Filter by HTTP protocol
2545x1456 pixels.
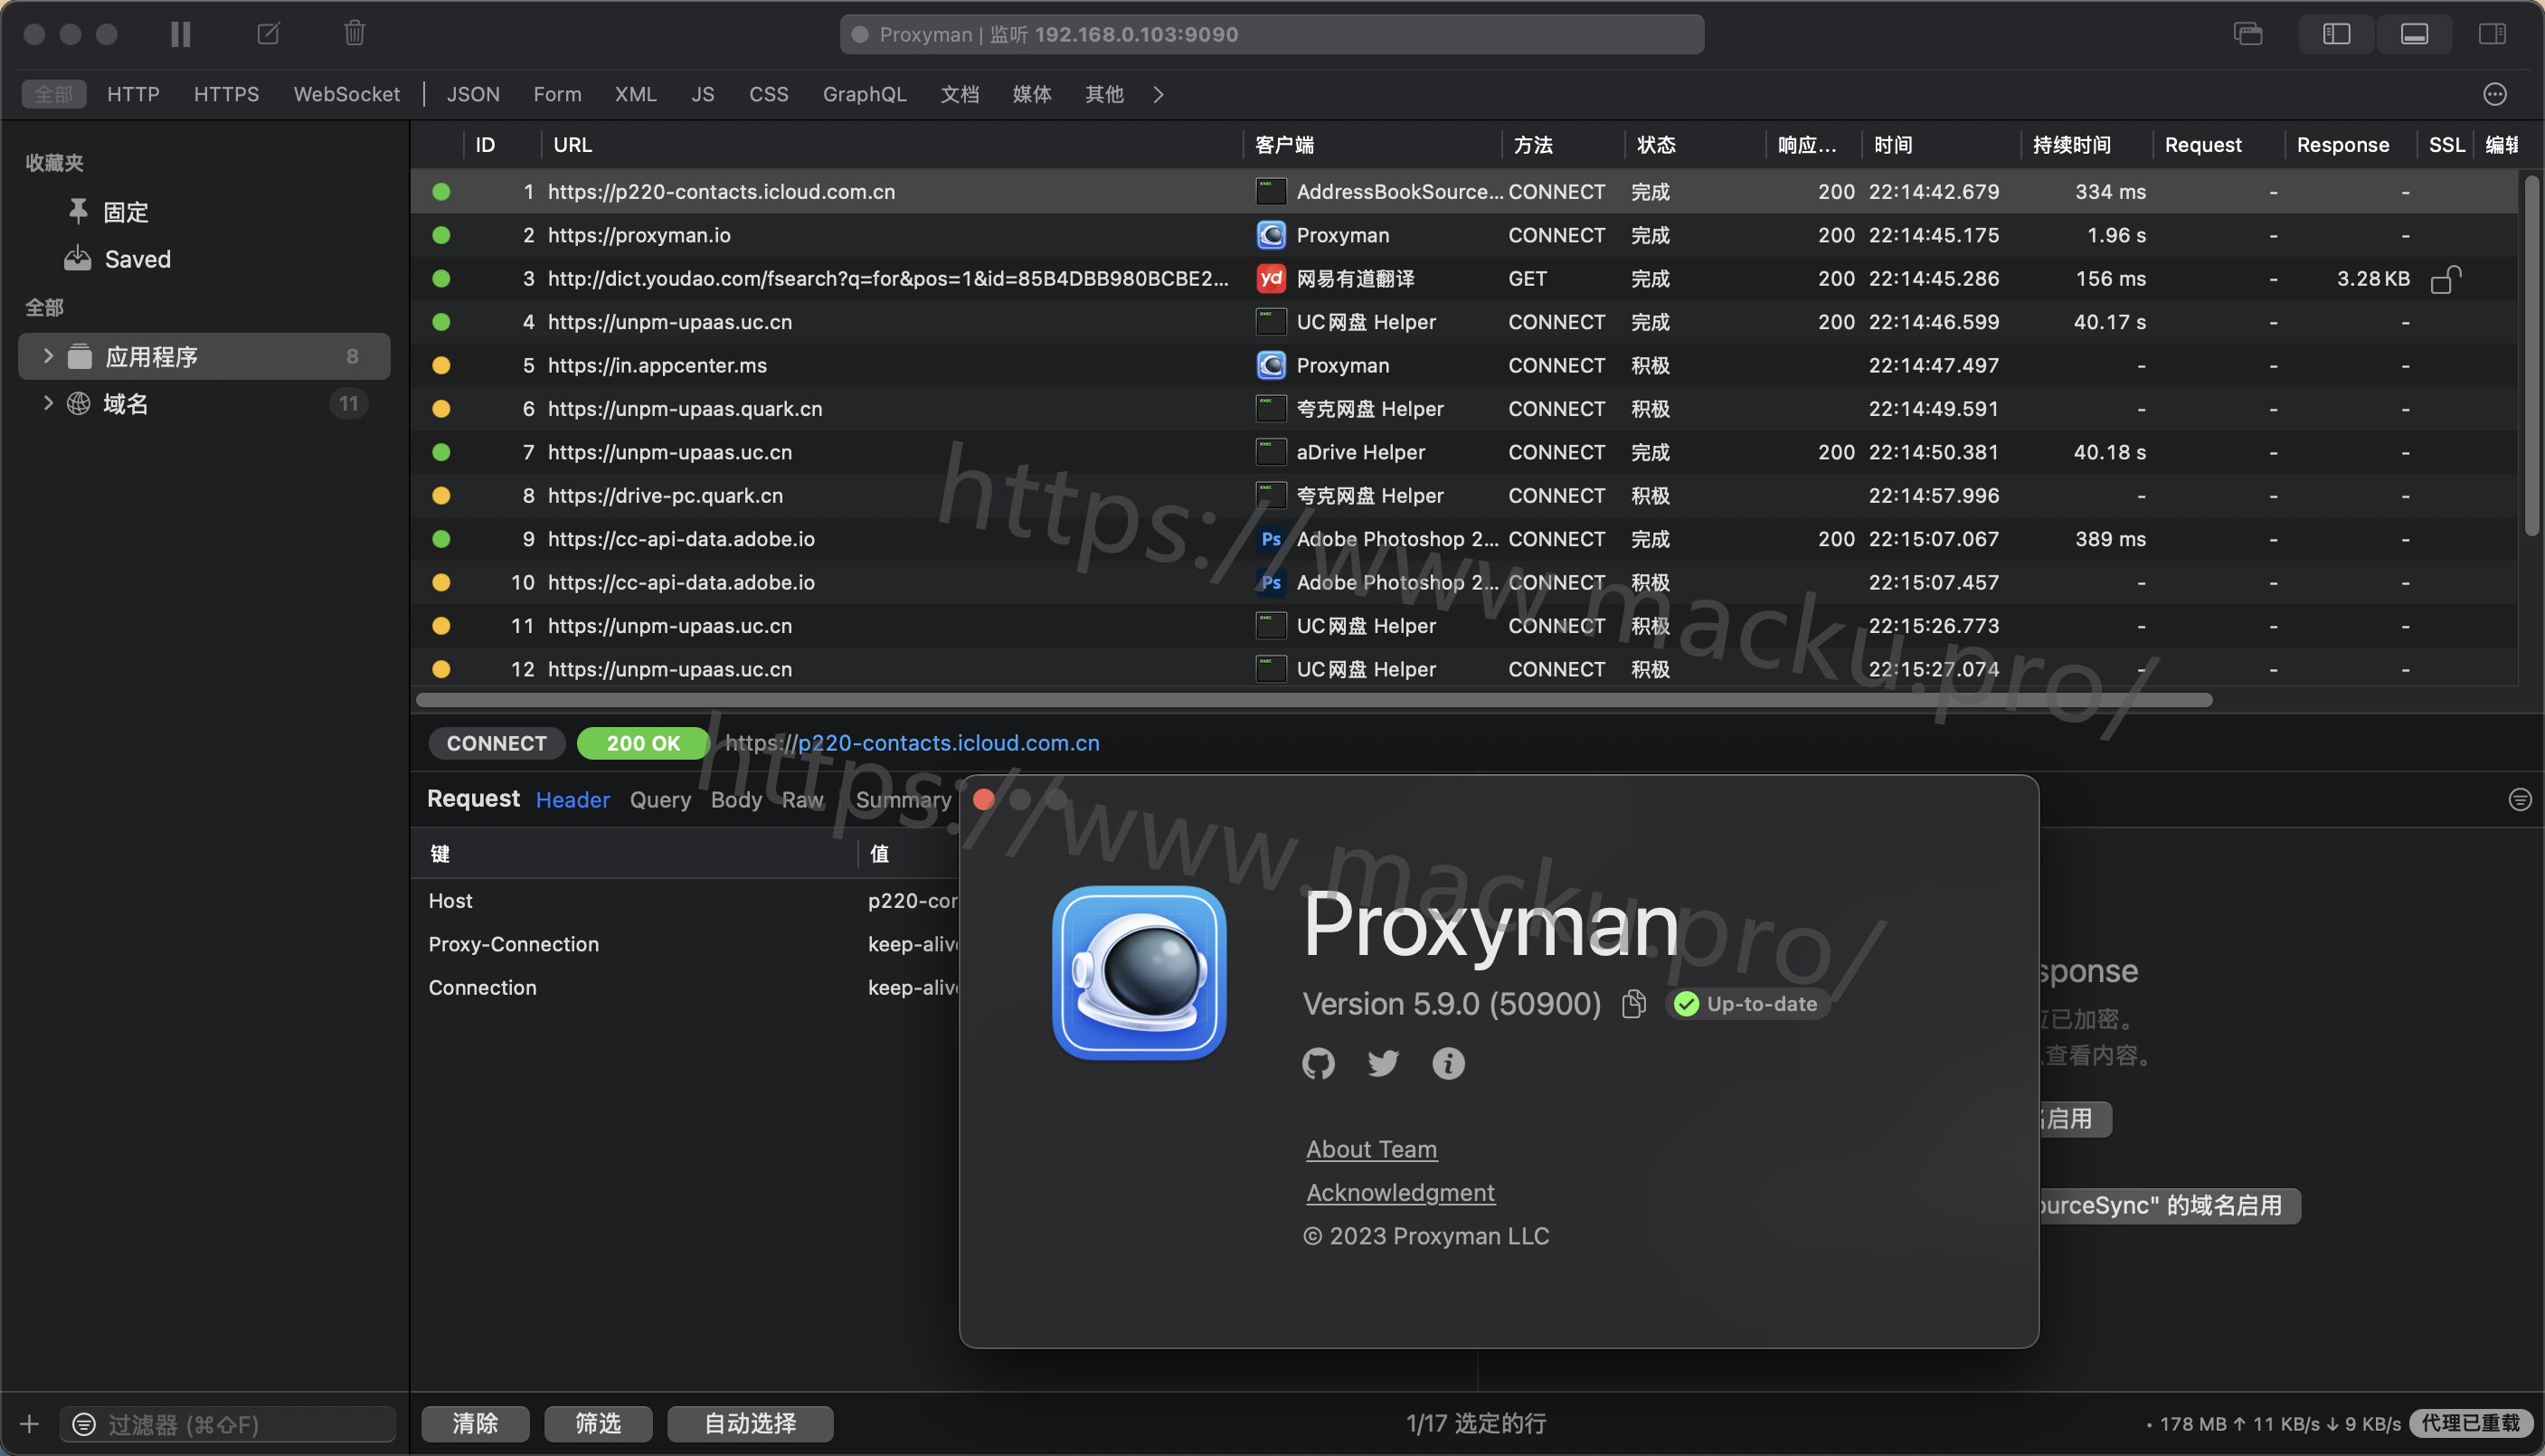[x=133, y=94]
